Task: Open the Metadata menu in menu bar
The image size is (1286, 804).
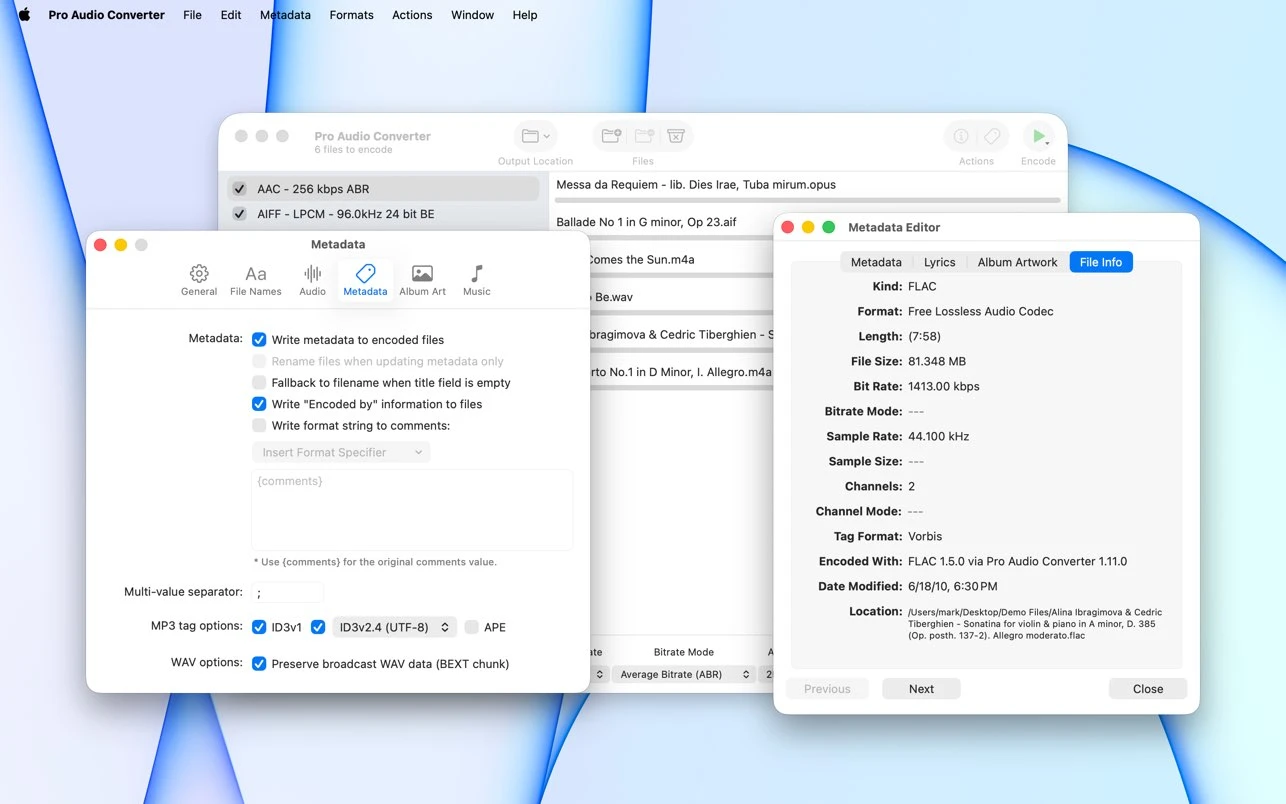Action: pyautogui.click(x=285, y=15)
